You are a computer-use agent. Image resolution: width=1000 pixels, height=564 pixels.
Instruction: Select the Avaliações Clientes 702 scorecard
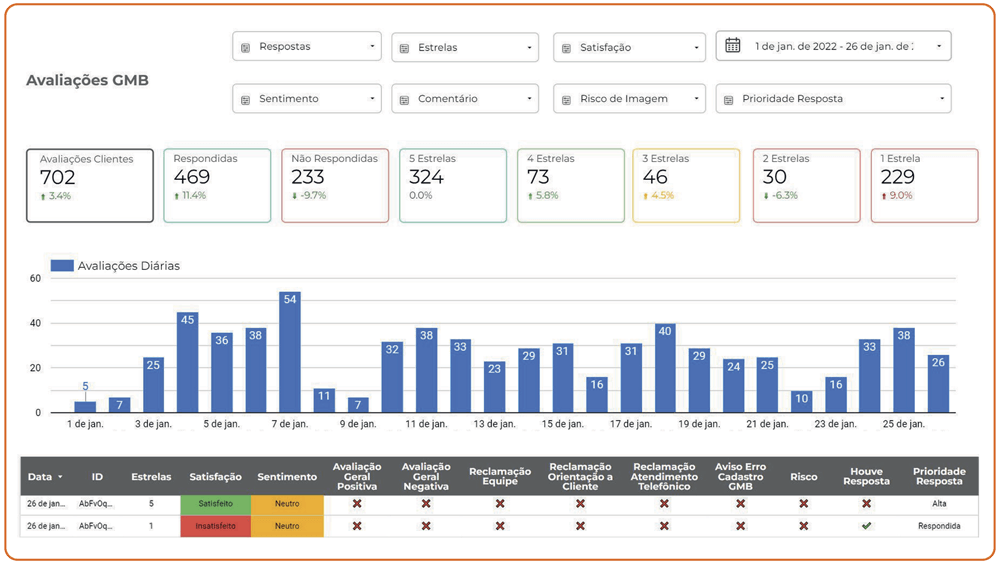click(90, 186)
